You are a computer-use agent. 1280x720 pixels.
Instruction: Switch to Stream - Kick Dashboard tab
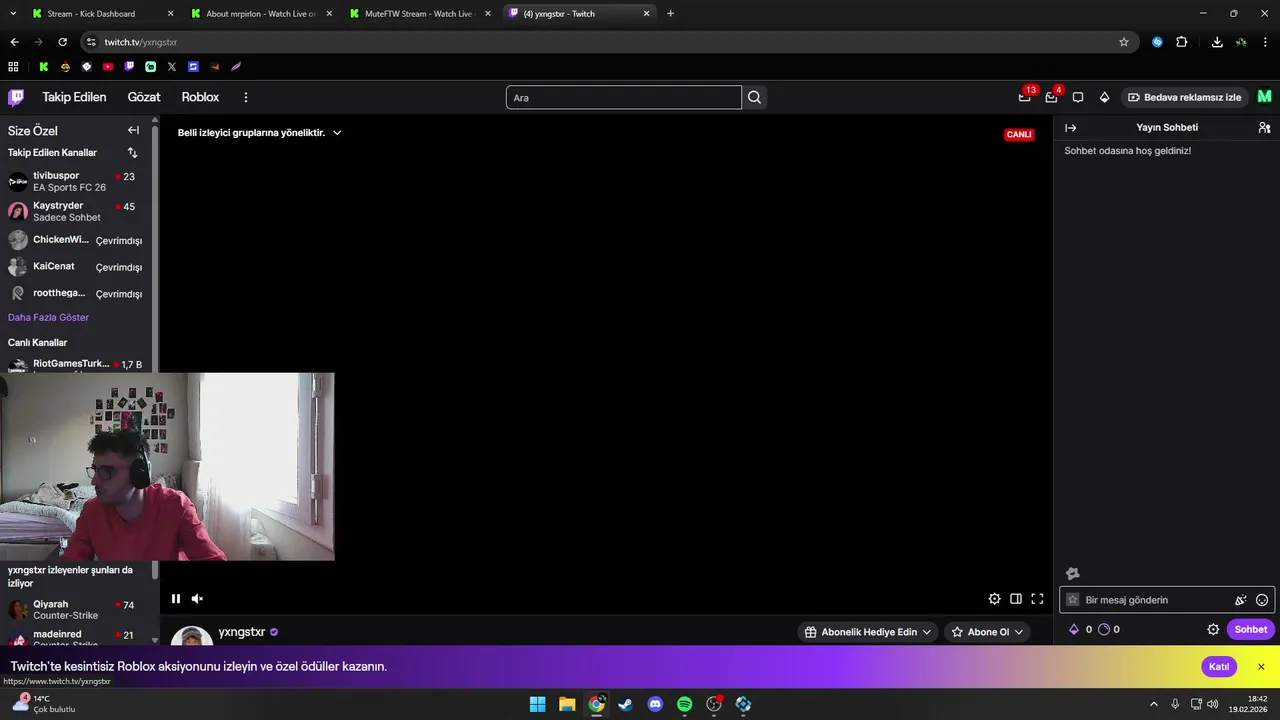(103, 14)
